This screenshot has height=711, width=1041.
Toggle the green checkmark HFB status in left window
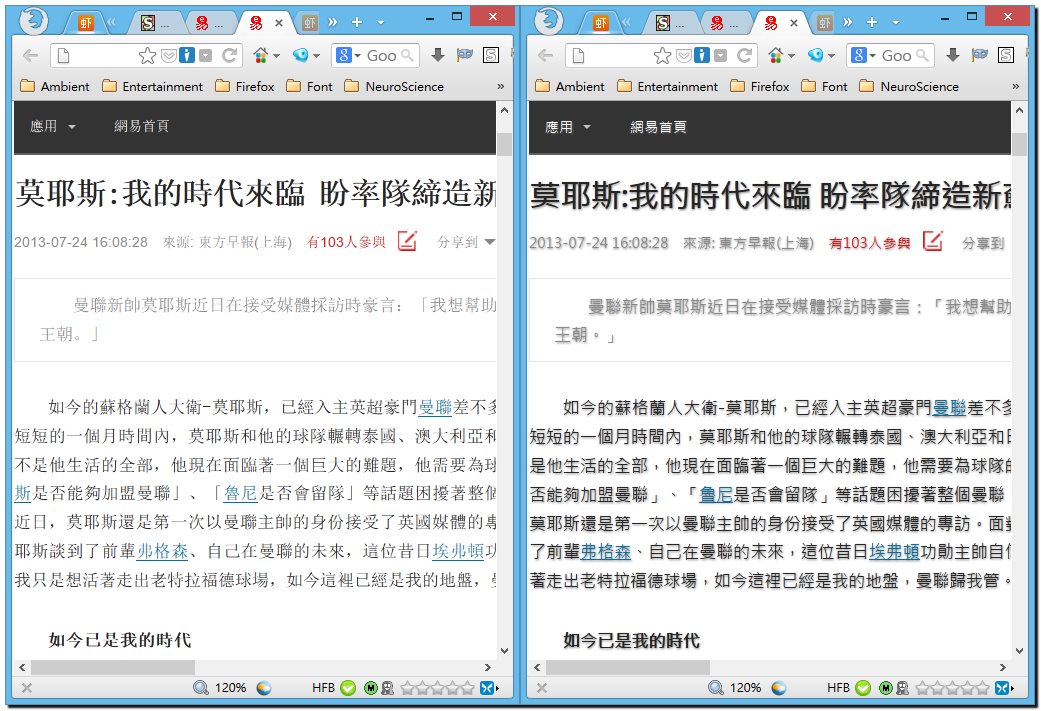[348, 688]
